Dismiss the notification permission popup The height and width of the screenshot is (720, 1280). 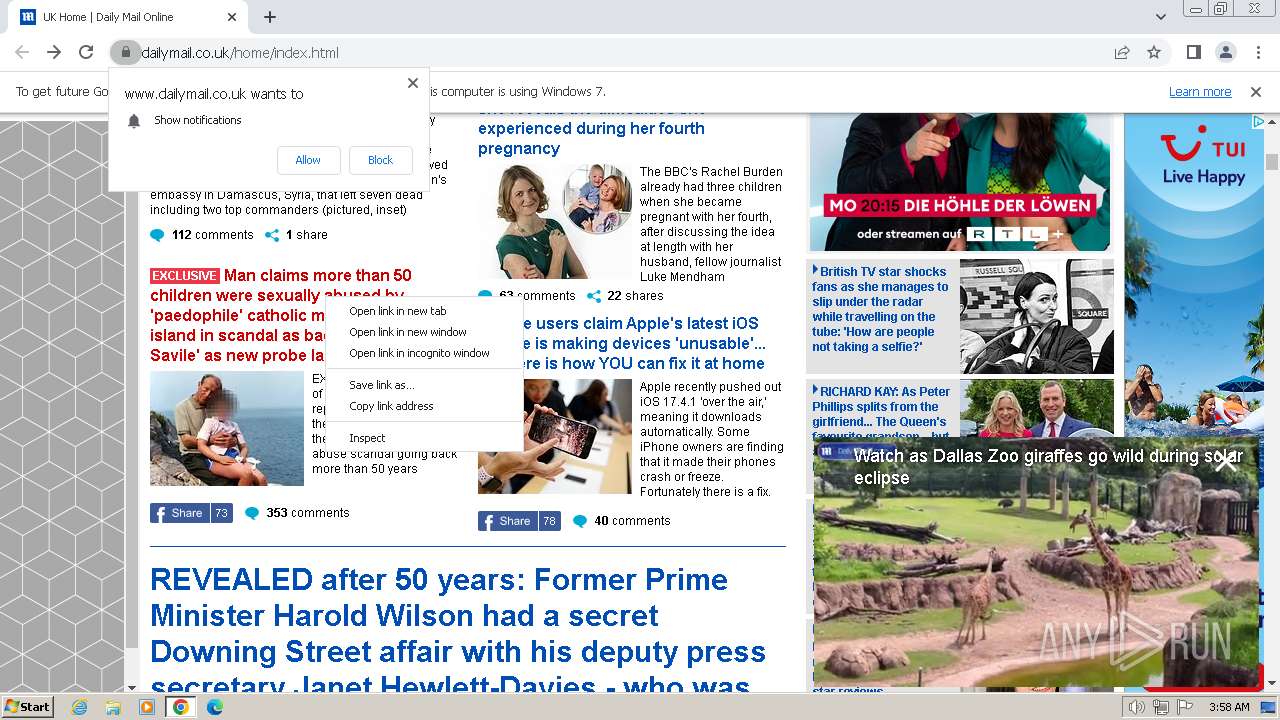click(x=413, y=83)
